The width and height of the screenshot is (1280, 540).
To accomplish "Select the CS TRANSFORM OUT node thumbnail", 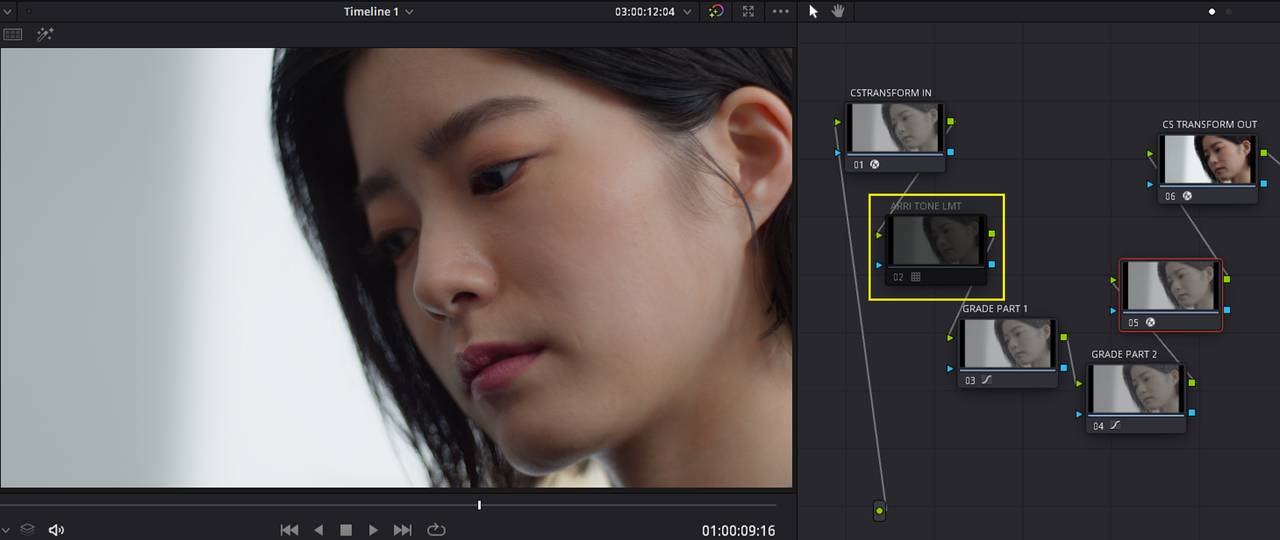I will pyautogui.click(x=1208, y=159).
